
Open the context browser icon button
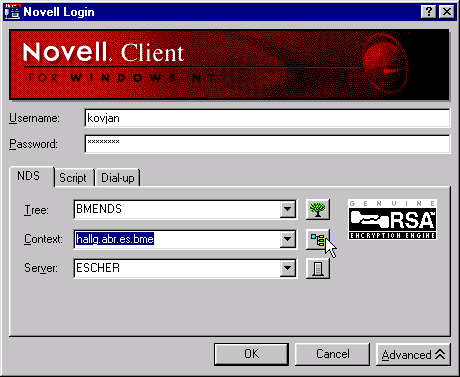pyautogui.click(x=318, y=239)
